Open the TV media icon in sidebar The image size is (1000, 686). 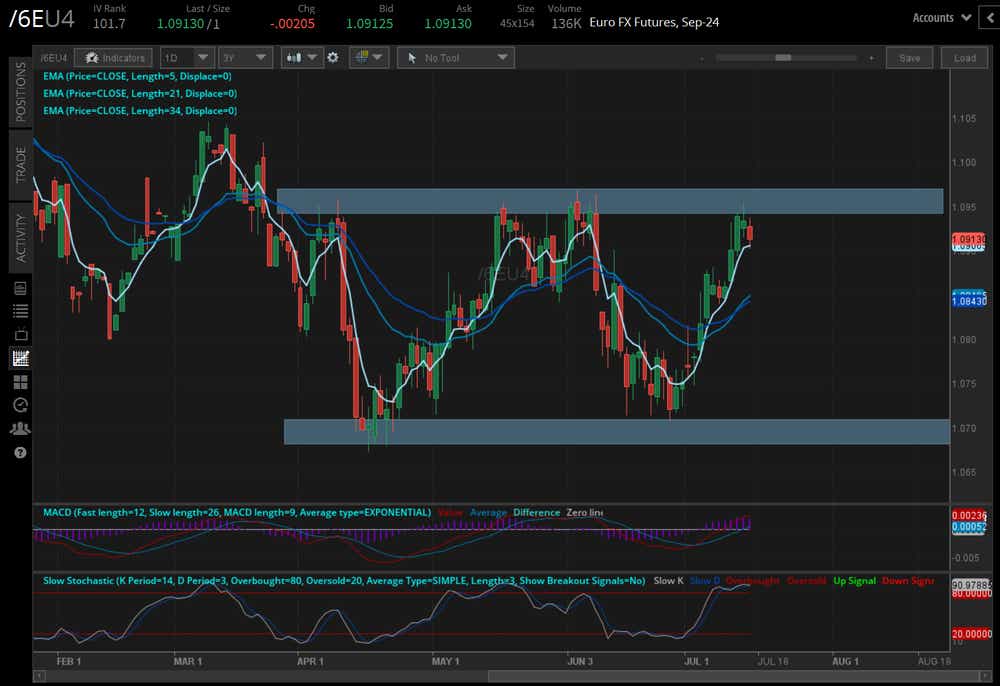(x=20, y=333)
